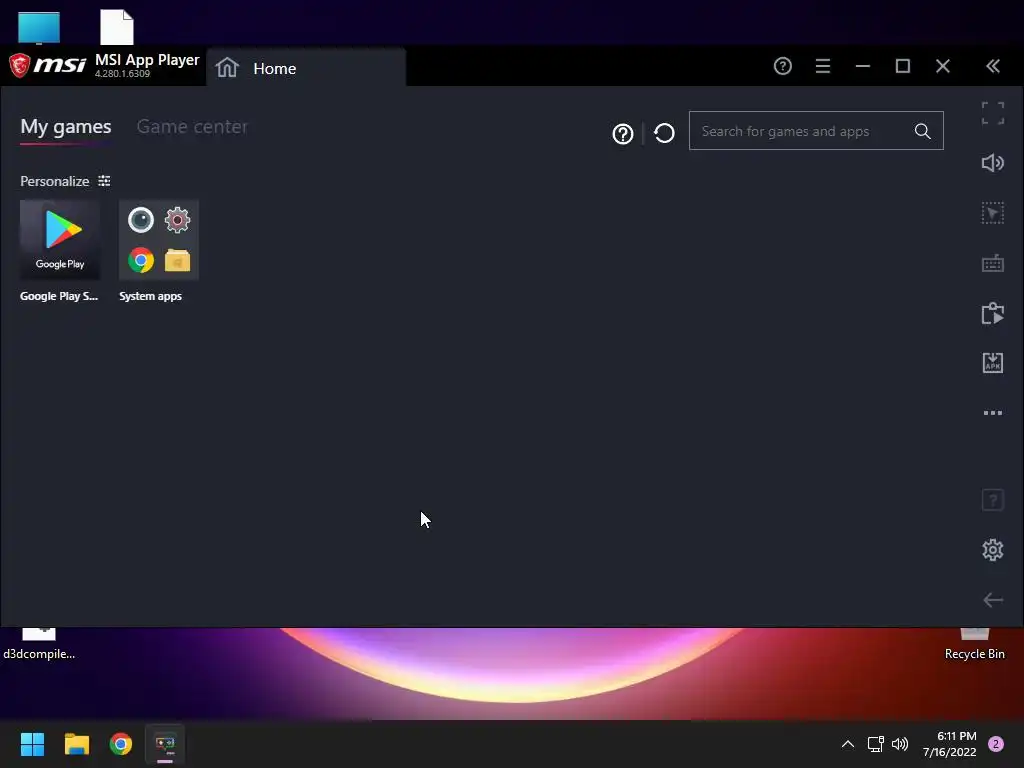Click the cursor lock icon in sidebar
This screenshot has width=1024, height=768.
click(993, 214)
